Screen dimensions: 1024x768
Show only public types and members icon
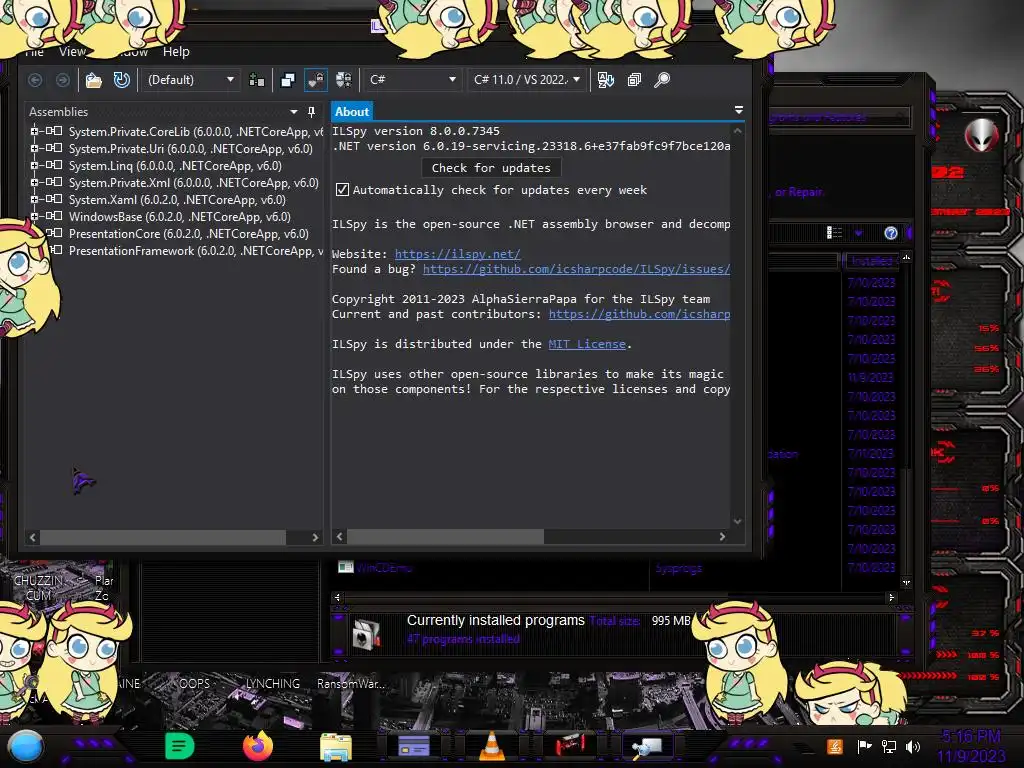click(x=287, y=80)
